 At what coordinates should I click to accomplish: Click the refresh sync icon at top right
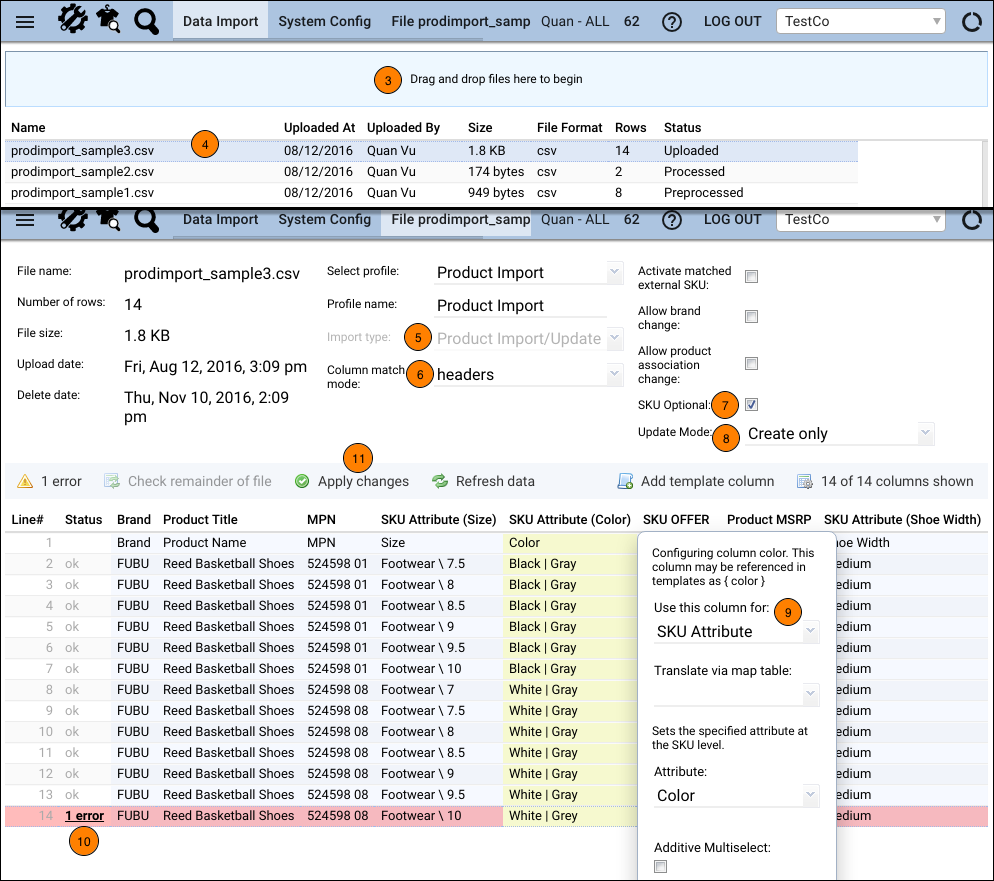(x=971, y=20)
